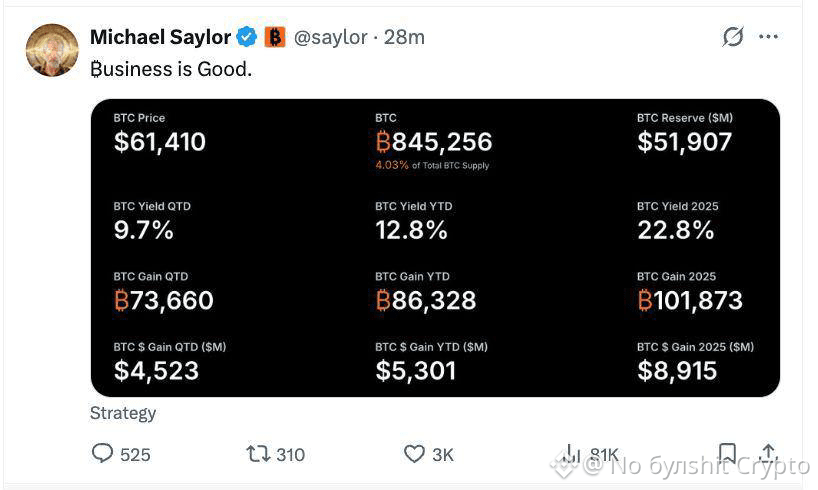Image resolution: width=818 pixels, height=490 pixels.
Task: Open Michael Saylor's profile avatar
Action: (x=52, y=50)
